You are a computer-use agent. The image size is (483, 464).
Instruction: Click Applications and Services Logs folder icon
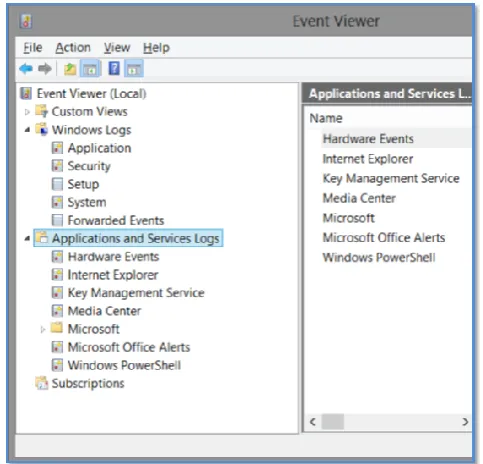pos(42,238)
